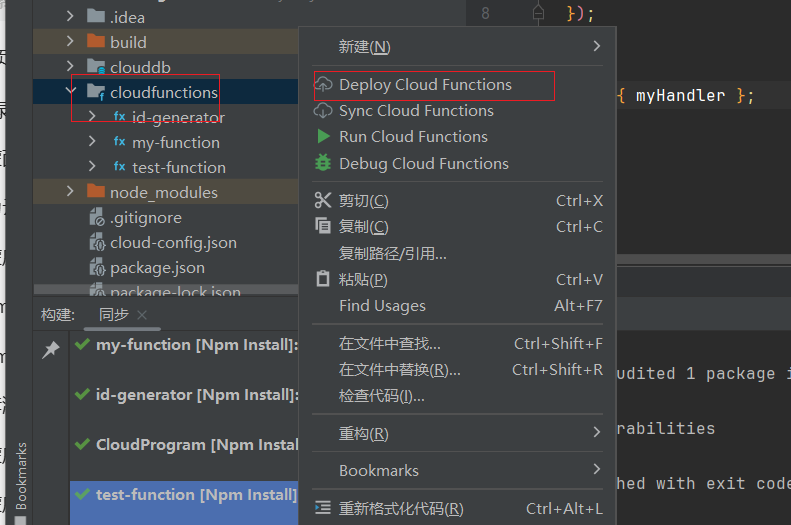Click the green Run Cloud Functions play icon
Viewport: 791px width, 525px height.
(323, 137)
